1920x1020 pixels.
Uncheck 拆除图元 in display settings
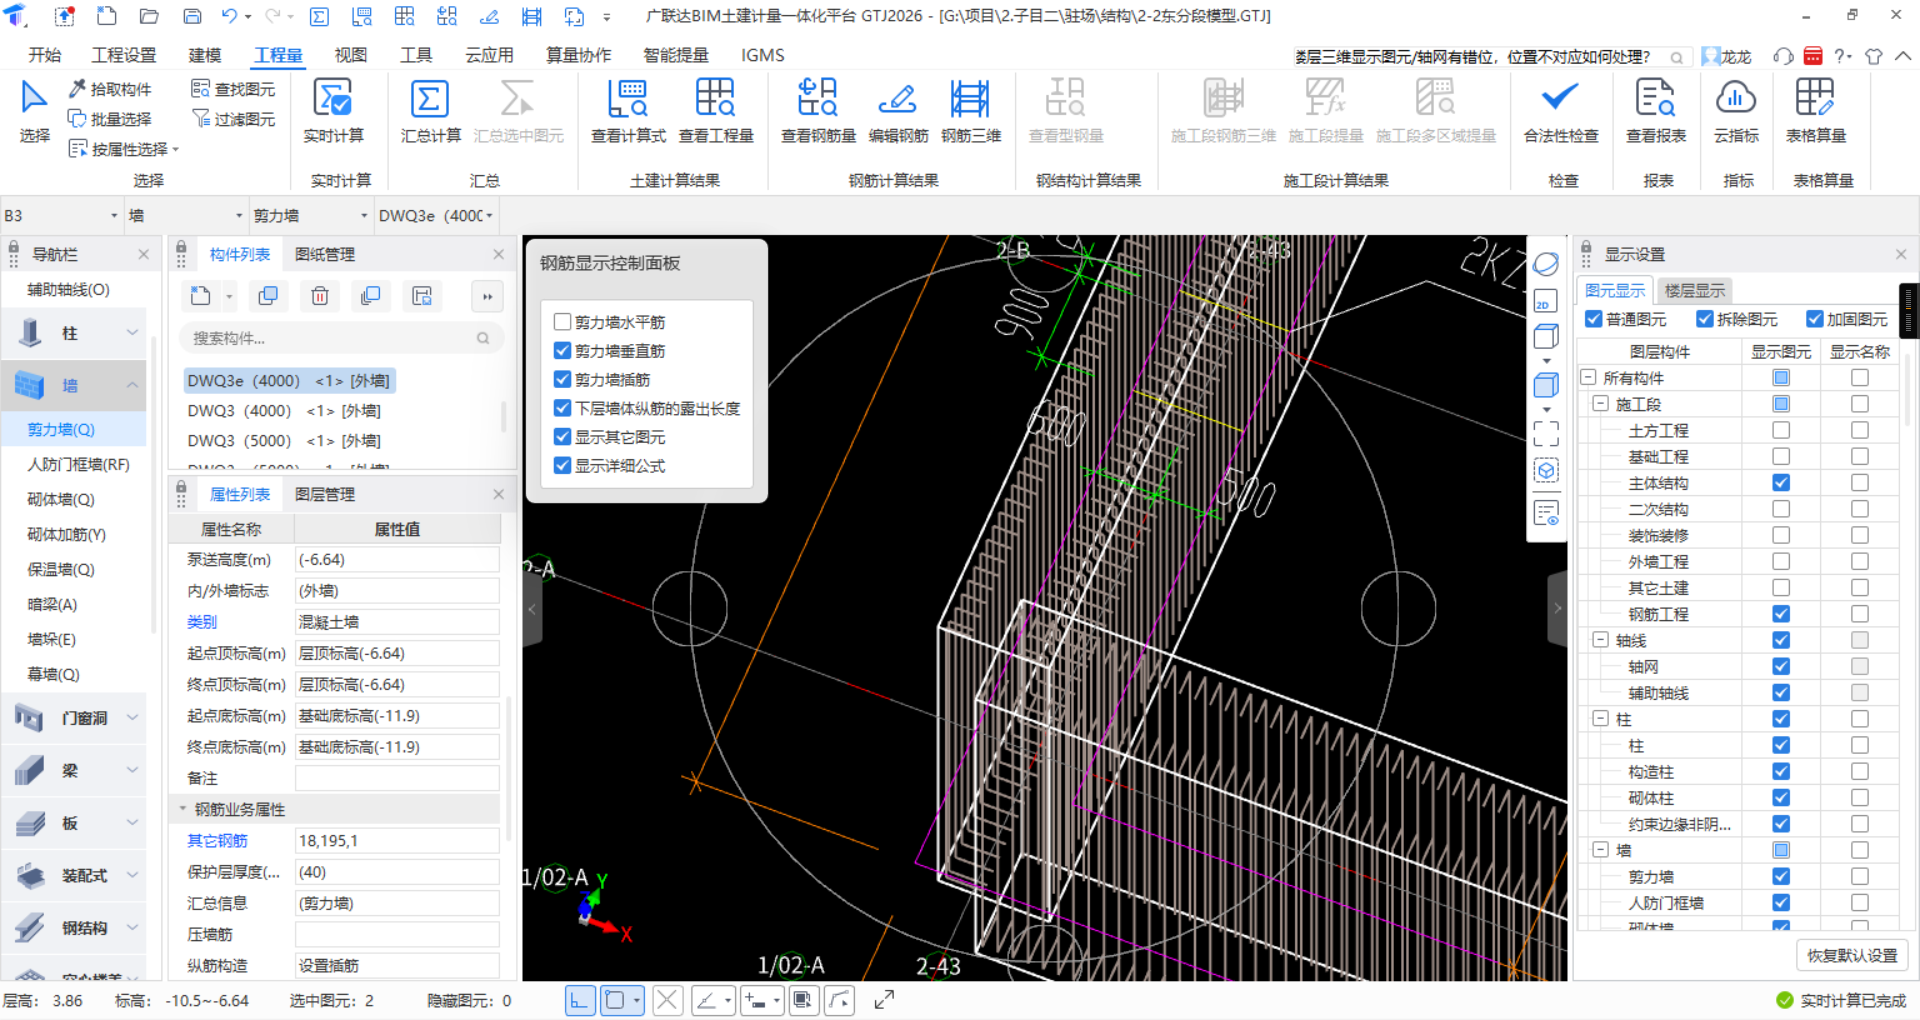[x=1705, y=319]
